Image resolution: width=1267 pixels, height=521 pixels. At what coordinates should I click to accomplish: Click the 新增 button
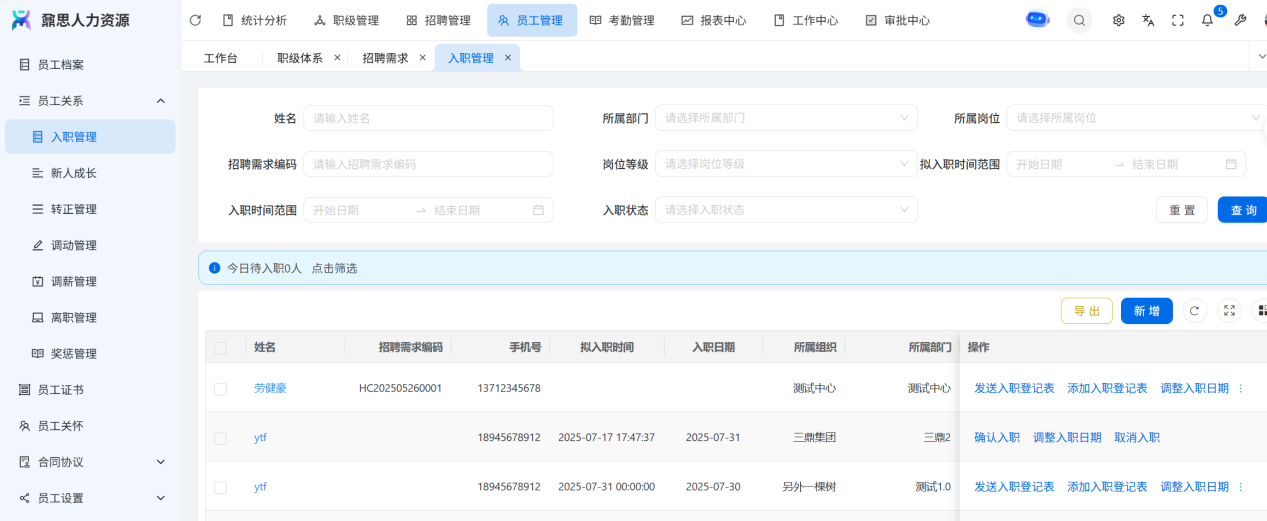coord(1146,311)
